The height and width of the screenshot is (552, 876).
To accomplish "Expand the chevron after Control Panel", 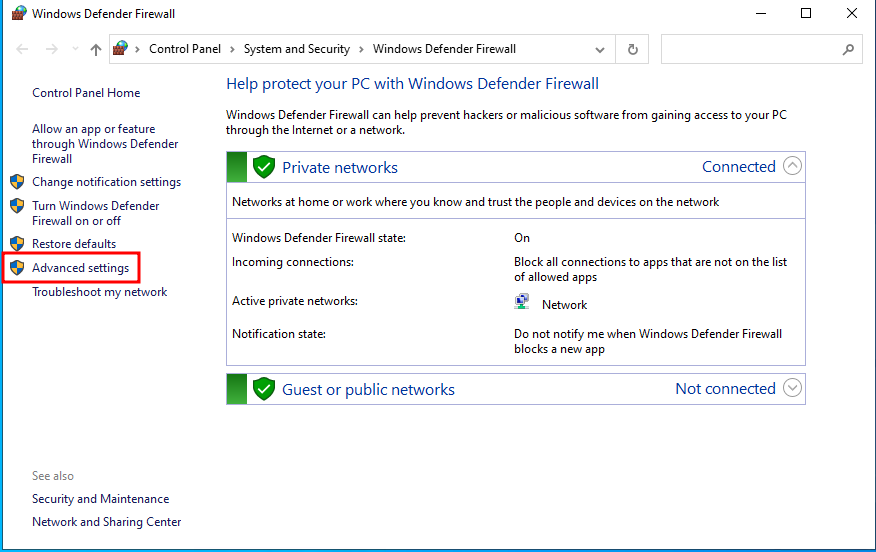I will [232, 49].
